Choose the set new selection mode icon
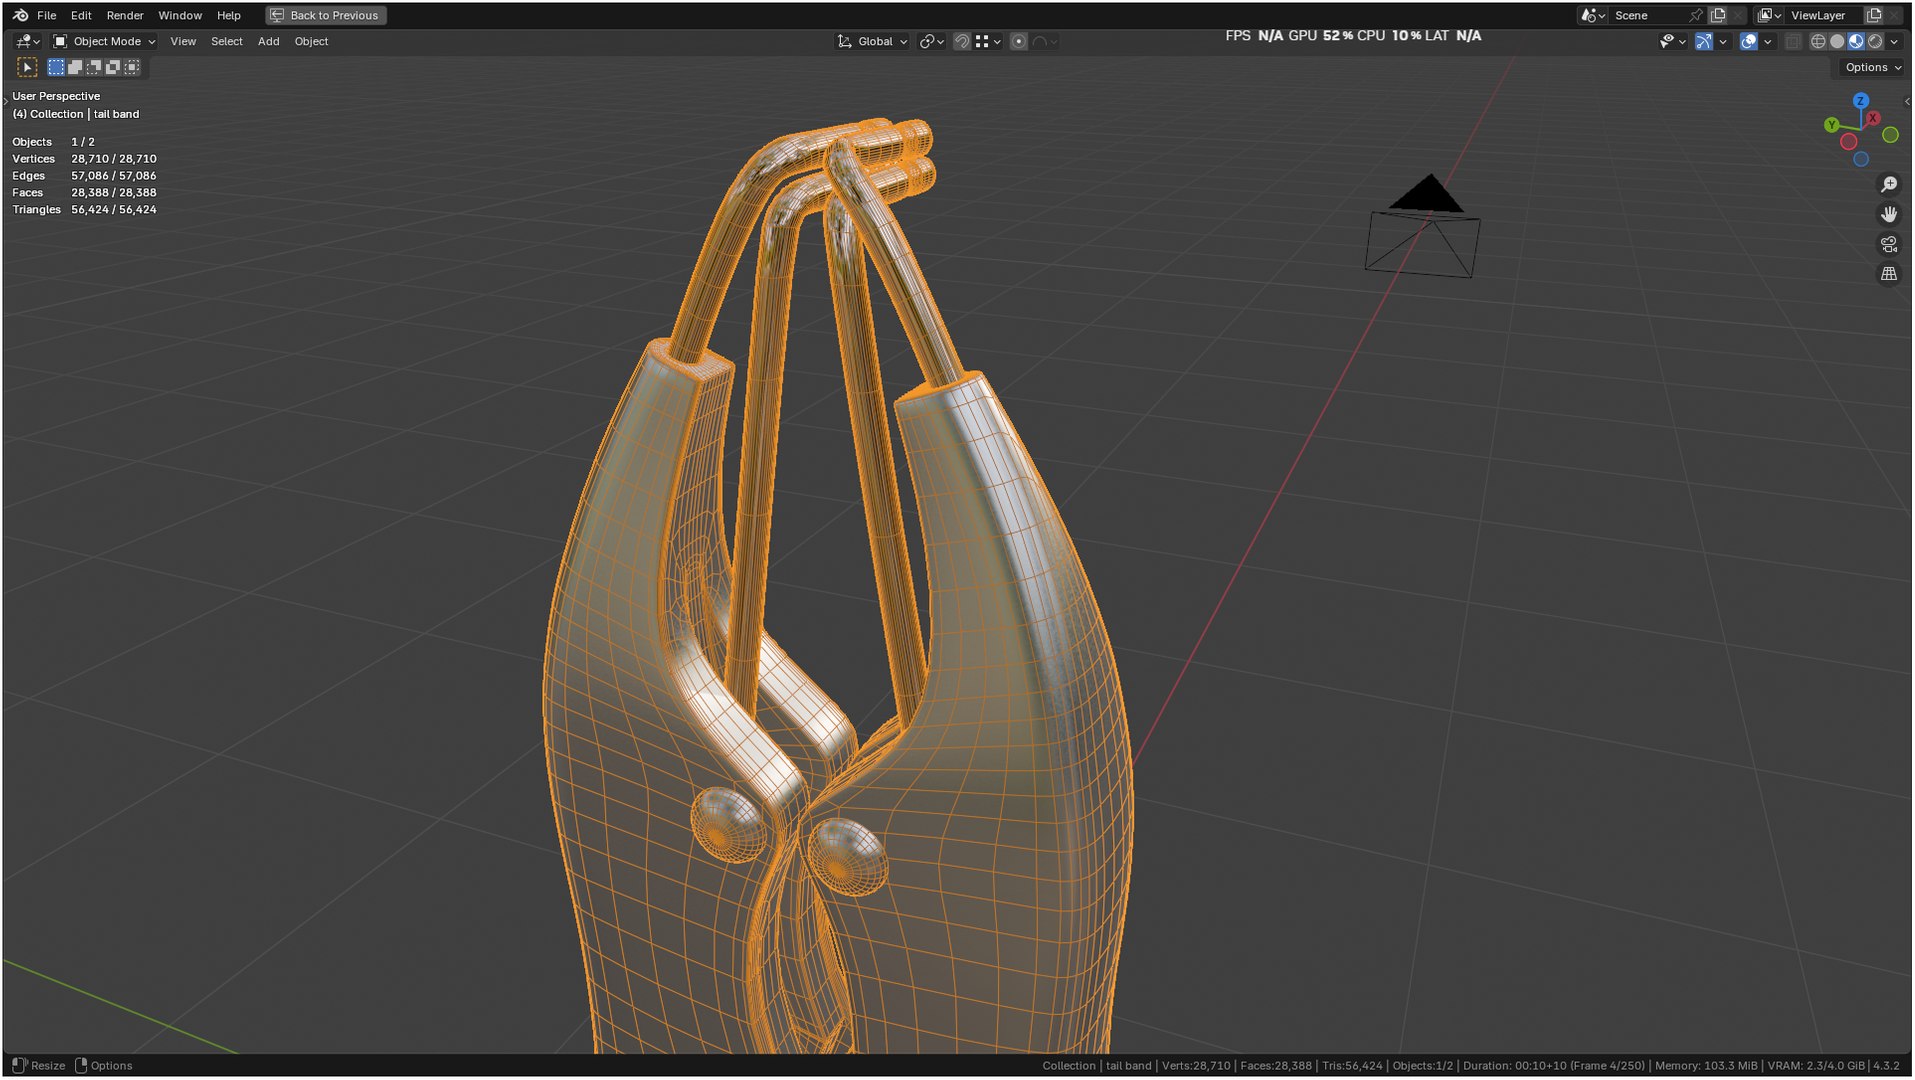 click(56, 67)
